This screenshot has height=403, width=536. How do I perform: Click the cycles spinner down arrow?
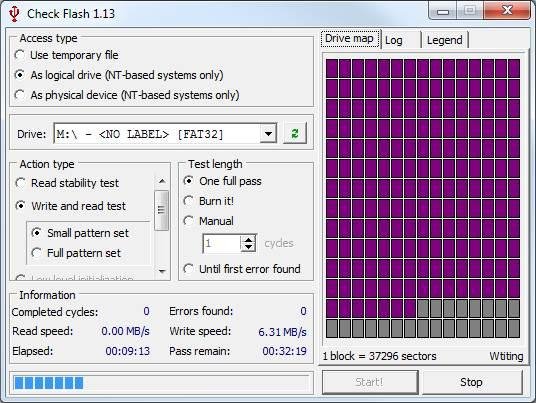[249, 247]
